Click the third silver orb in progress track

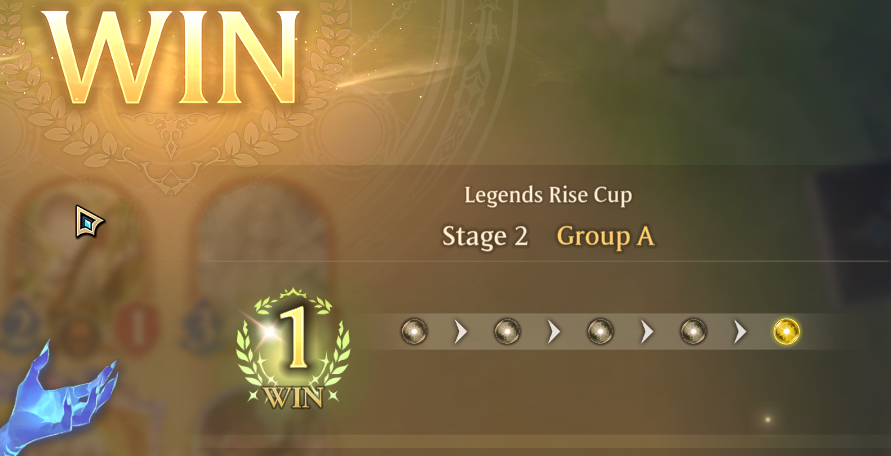(x=600, y=331)
